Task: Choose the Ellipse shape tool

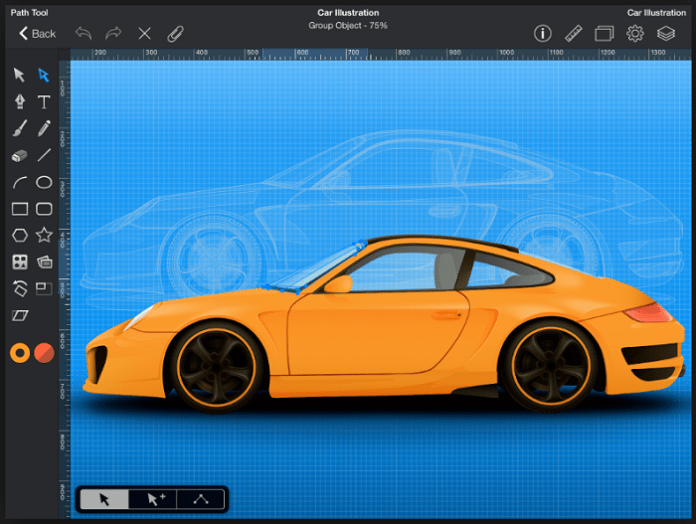Action: click(x=44, y=182)
